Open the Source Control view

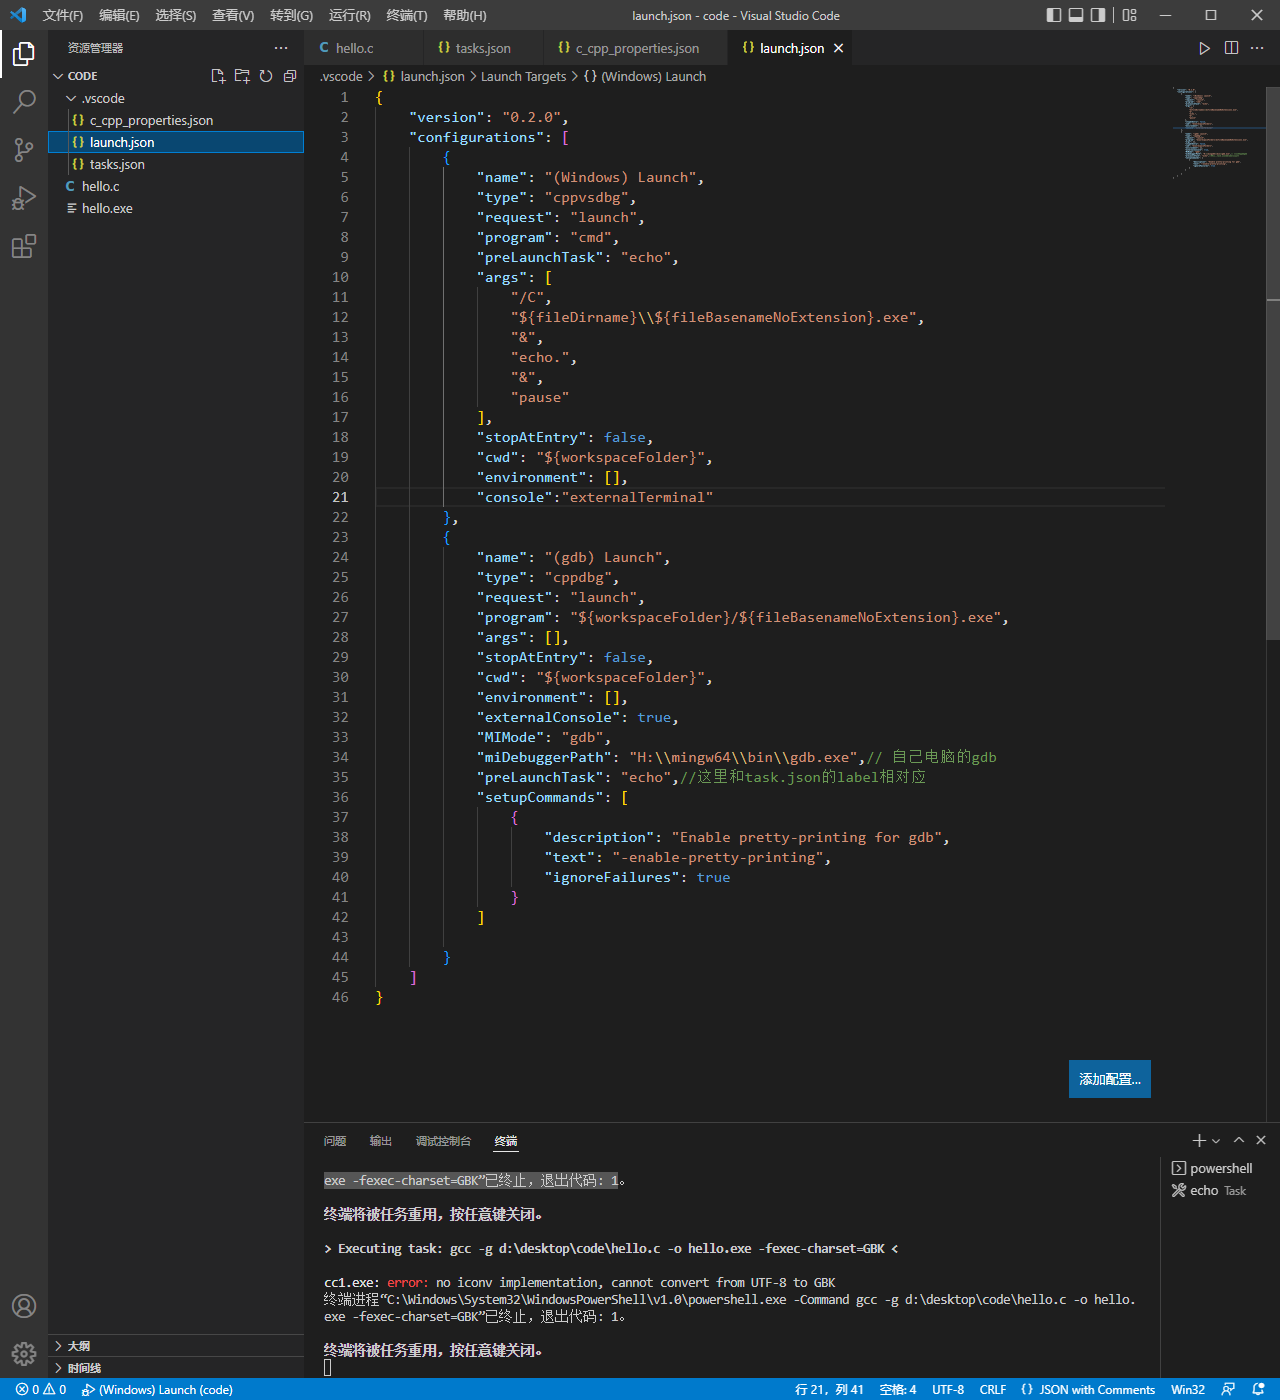(24, 150)
